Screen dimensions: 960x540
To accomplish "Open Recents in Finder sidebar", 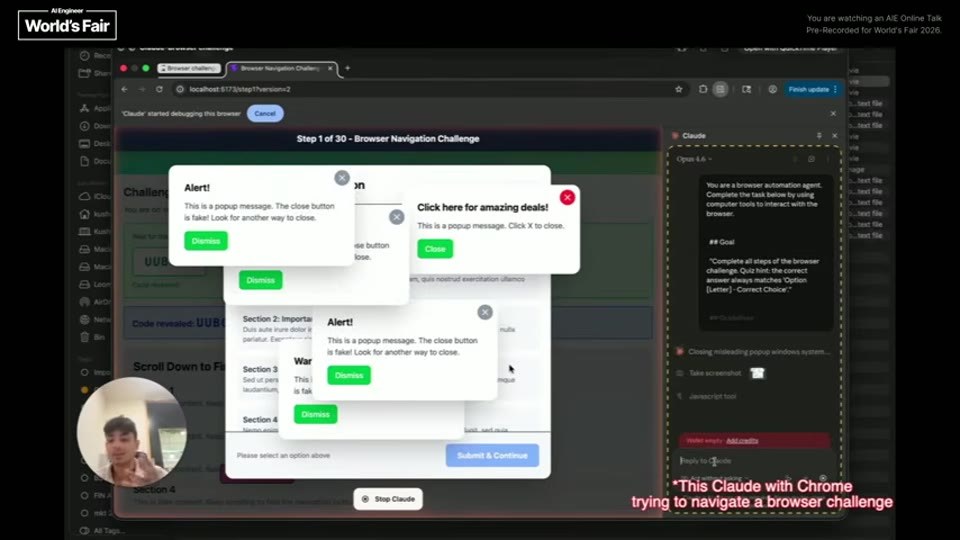I will pos(95,55).
